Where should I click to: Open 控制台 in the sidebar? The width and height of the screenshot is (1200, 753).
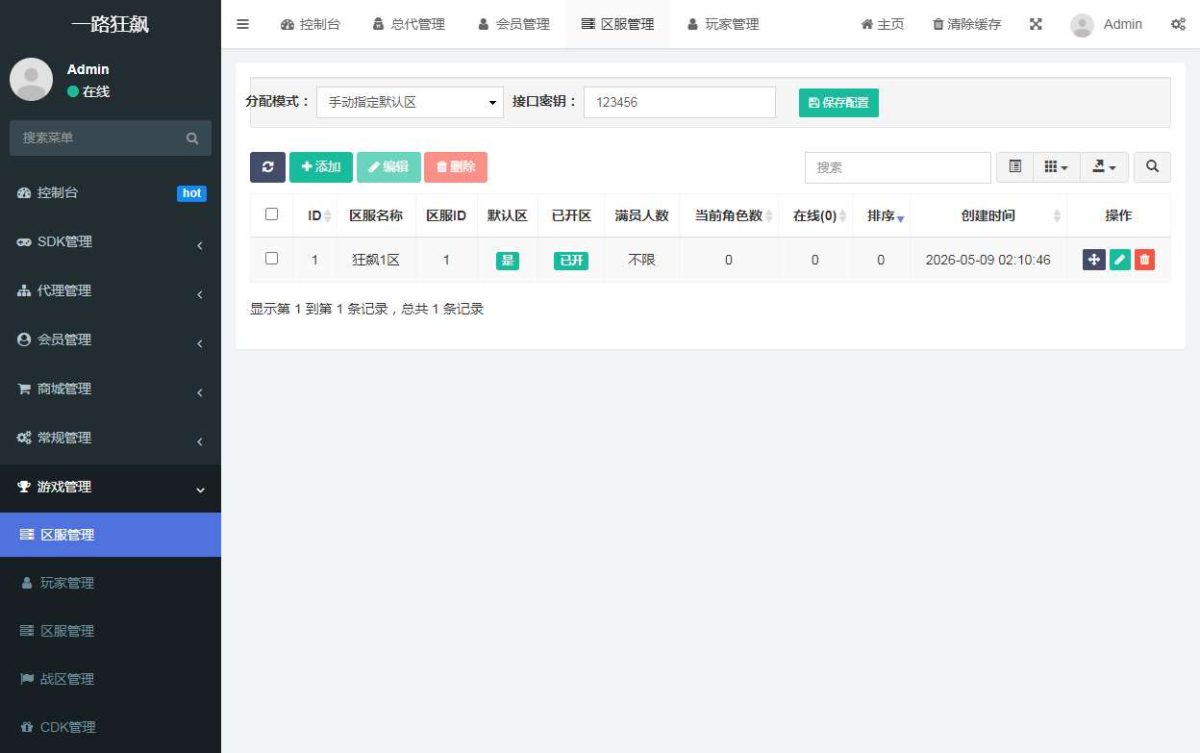110,193
